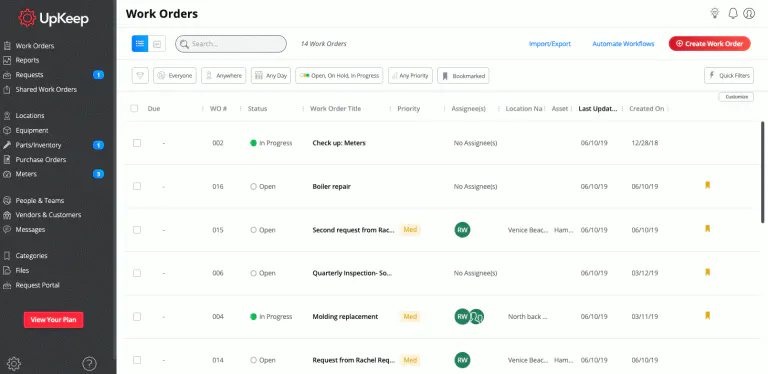Go to the Locations section

pos(29,116)
